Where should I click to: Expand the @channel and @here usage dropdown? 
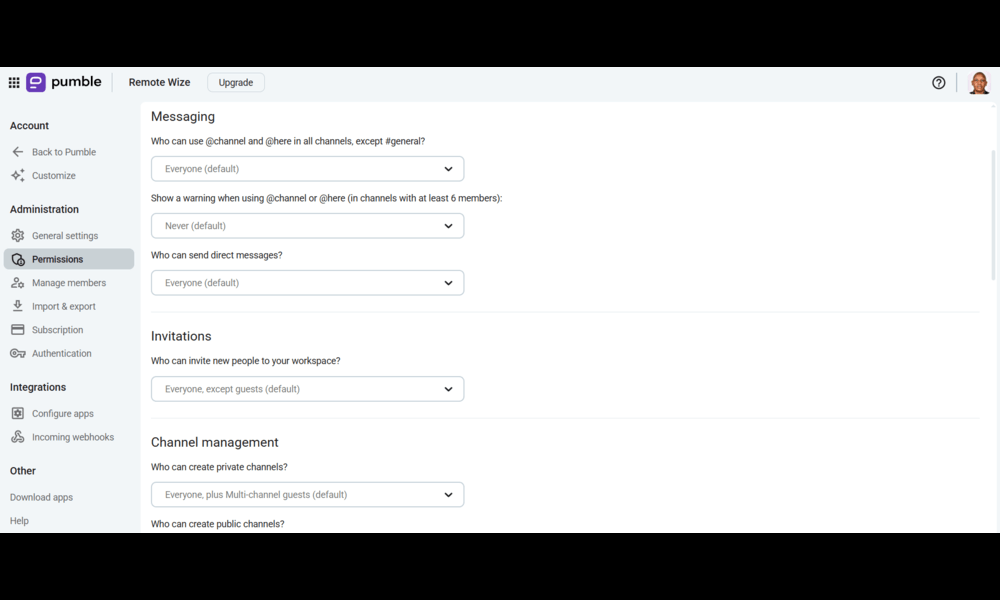click(307, 169)
